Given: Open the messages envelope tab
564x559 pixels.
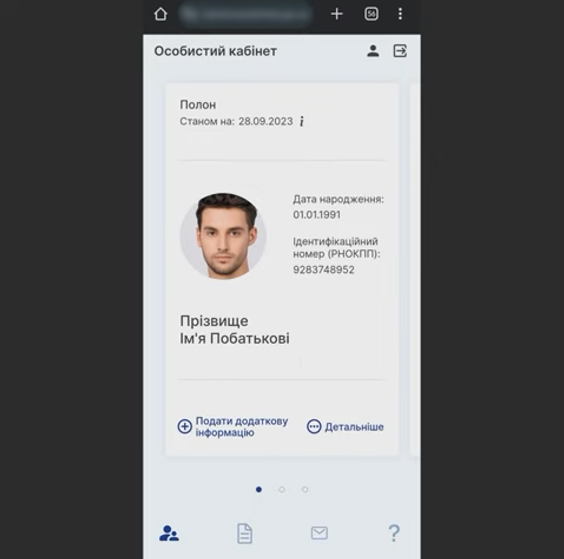Looking at the screenshot, I should [319, 533].
